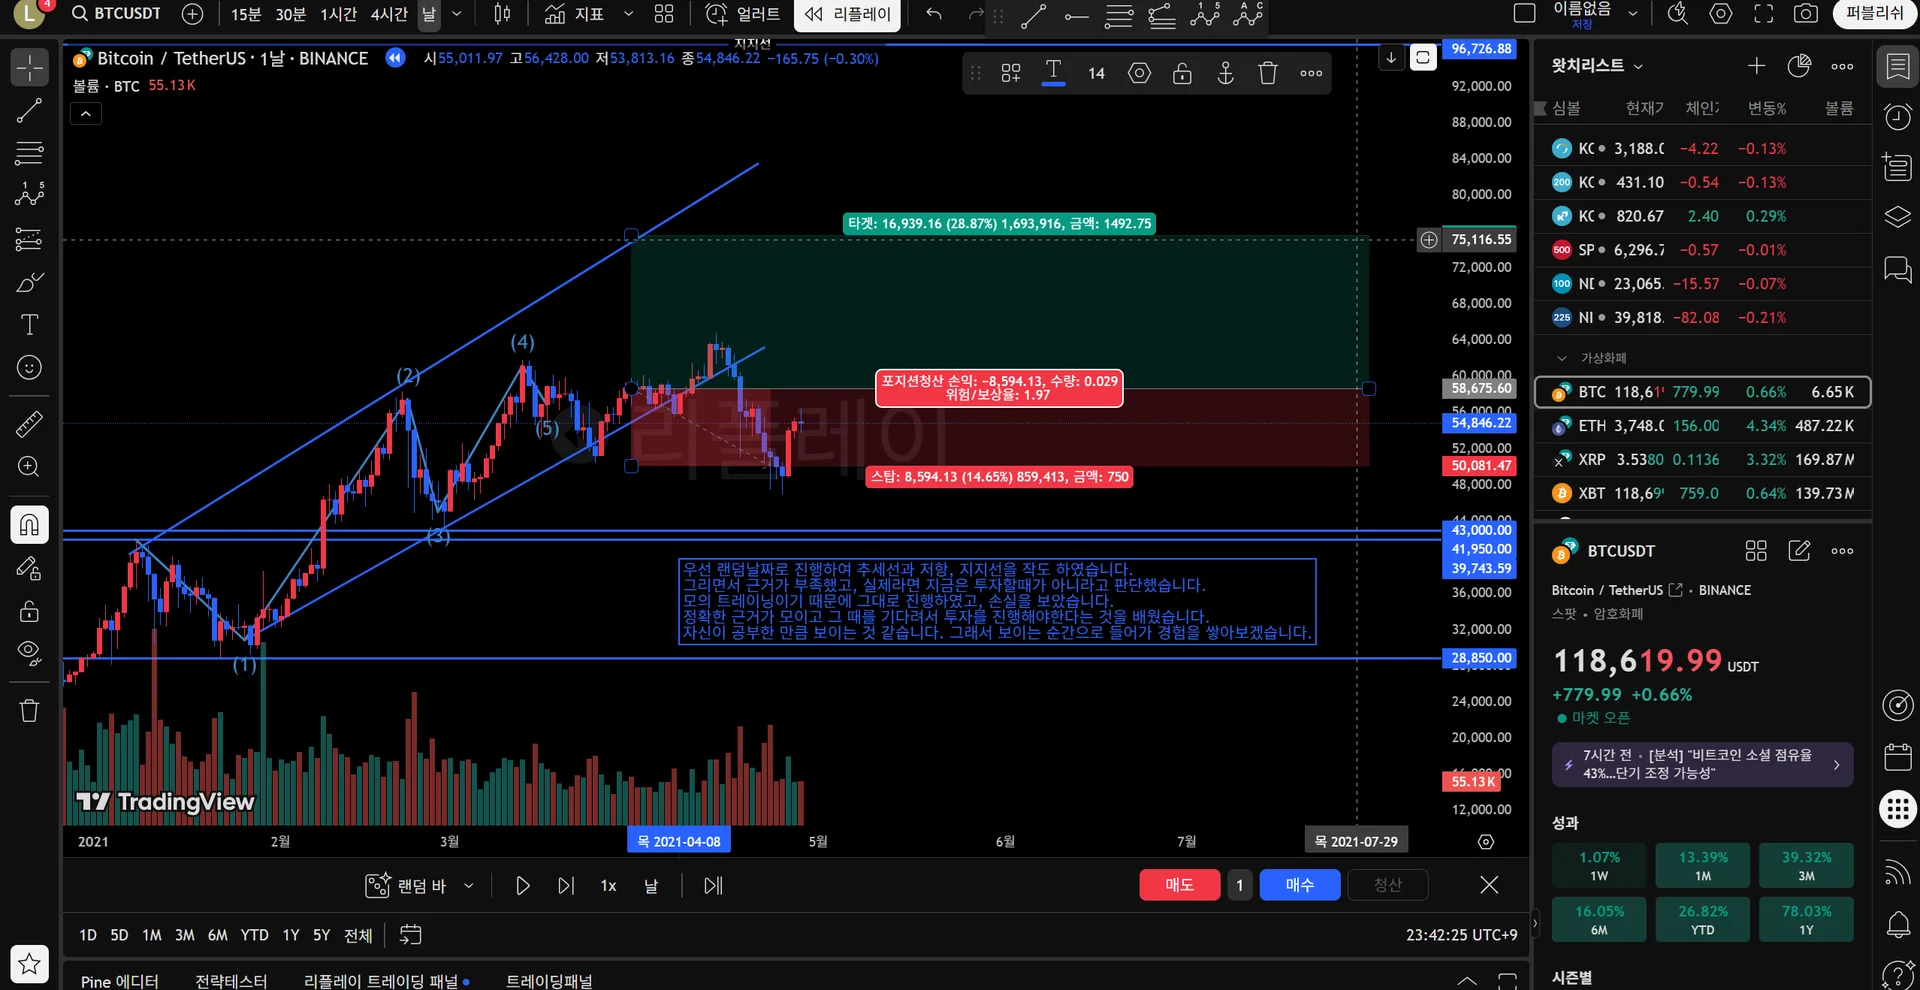Add a compare symbol with plus icon
The width and height of the screenshot is (1920, 990).
click(192, 14)
